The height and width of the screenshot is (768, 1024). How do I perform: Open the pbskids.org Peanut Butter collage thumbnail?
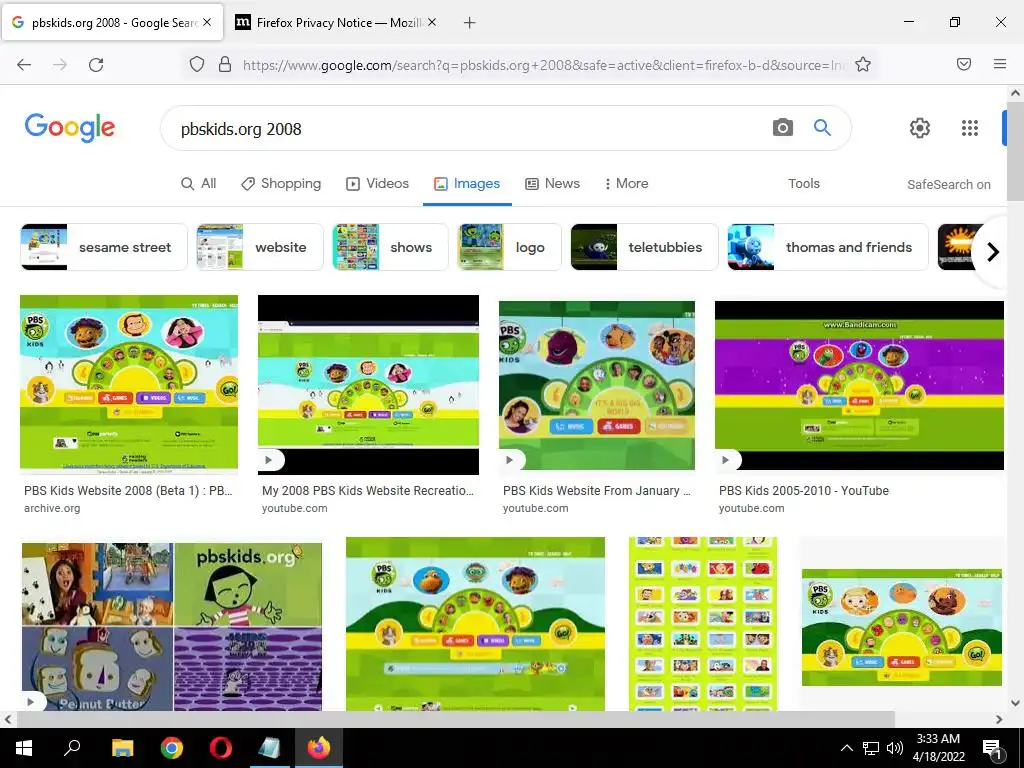pos(172,627)
